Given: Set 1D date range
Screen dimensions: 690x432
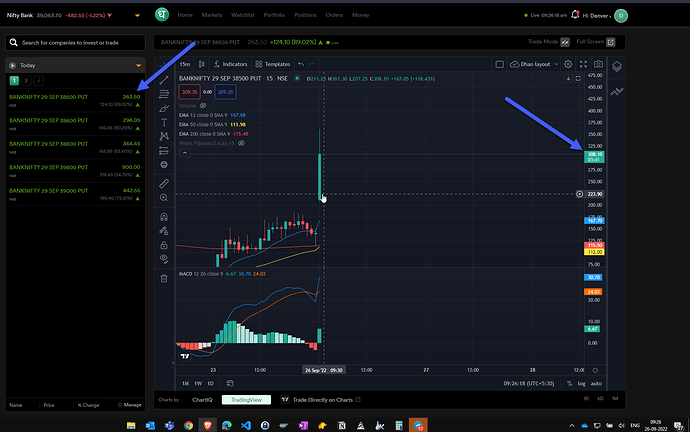Looking at the screenshot, I should 210,384.
